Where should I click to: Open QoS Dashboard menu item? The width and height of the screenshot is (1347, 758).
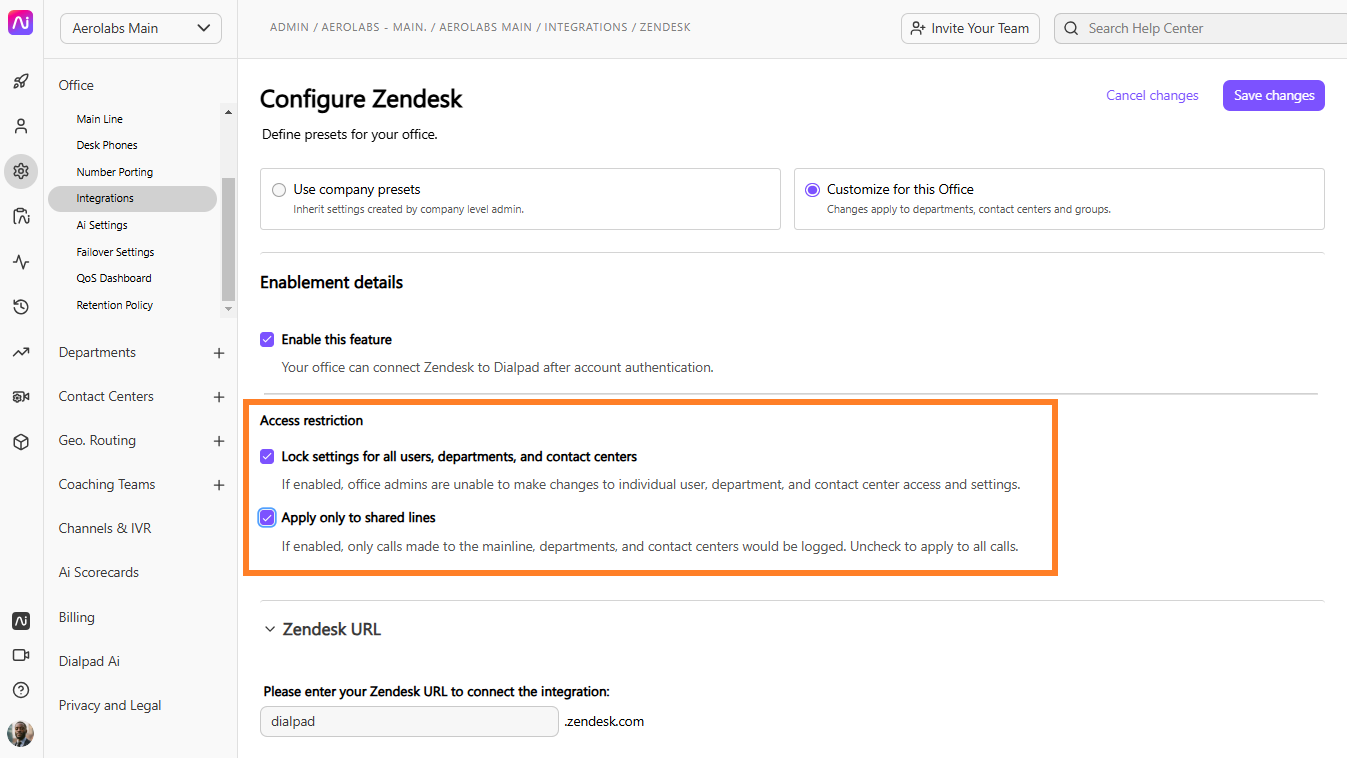click(114, 278)
